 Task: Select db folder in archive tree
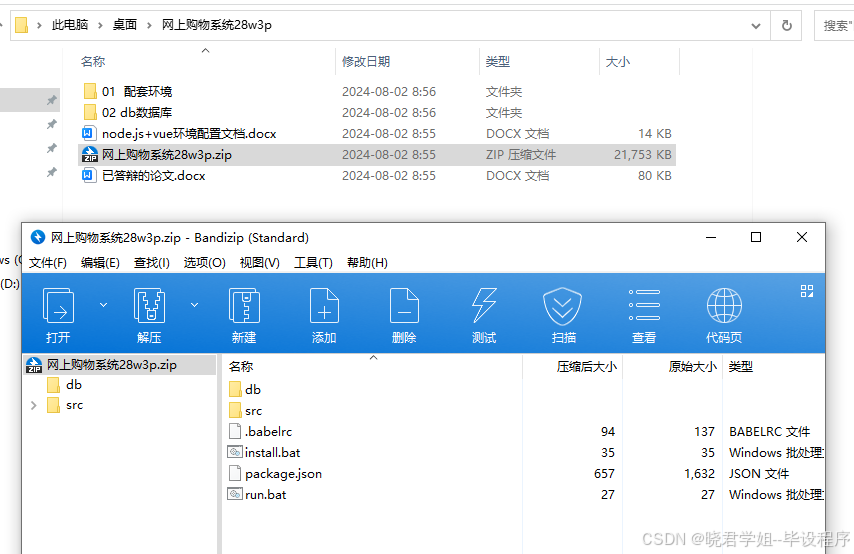74,385
